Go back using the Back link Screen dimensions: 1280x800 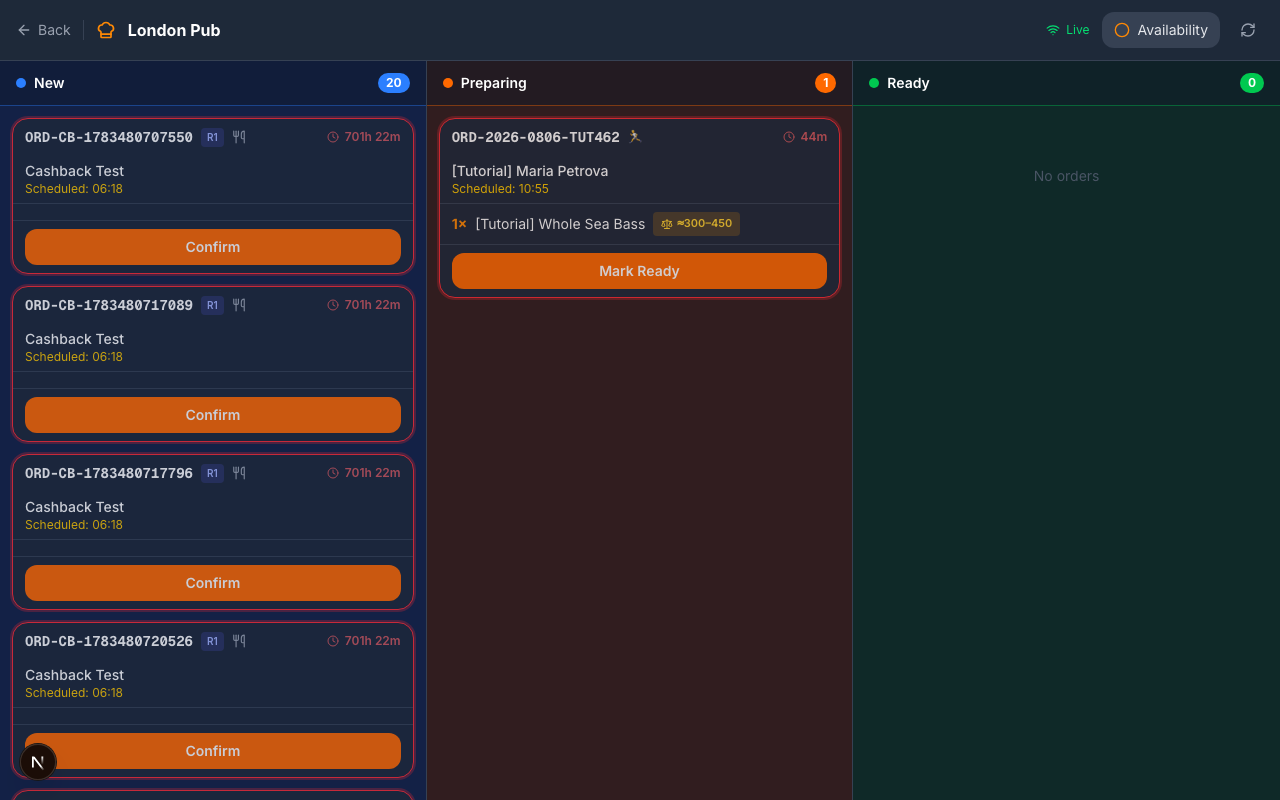(44, 30)
